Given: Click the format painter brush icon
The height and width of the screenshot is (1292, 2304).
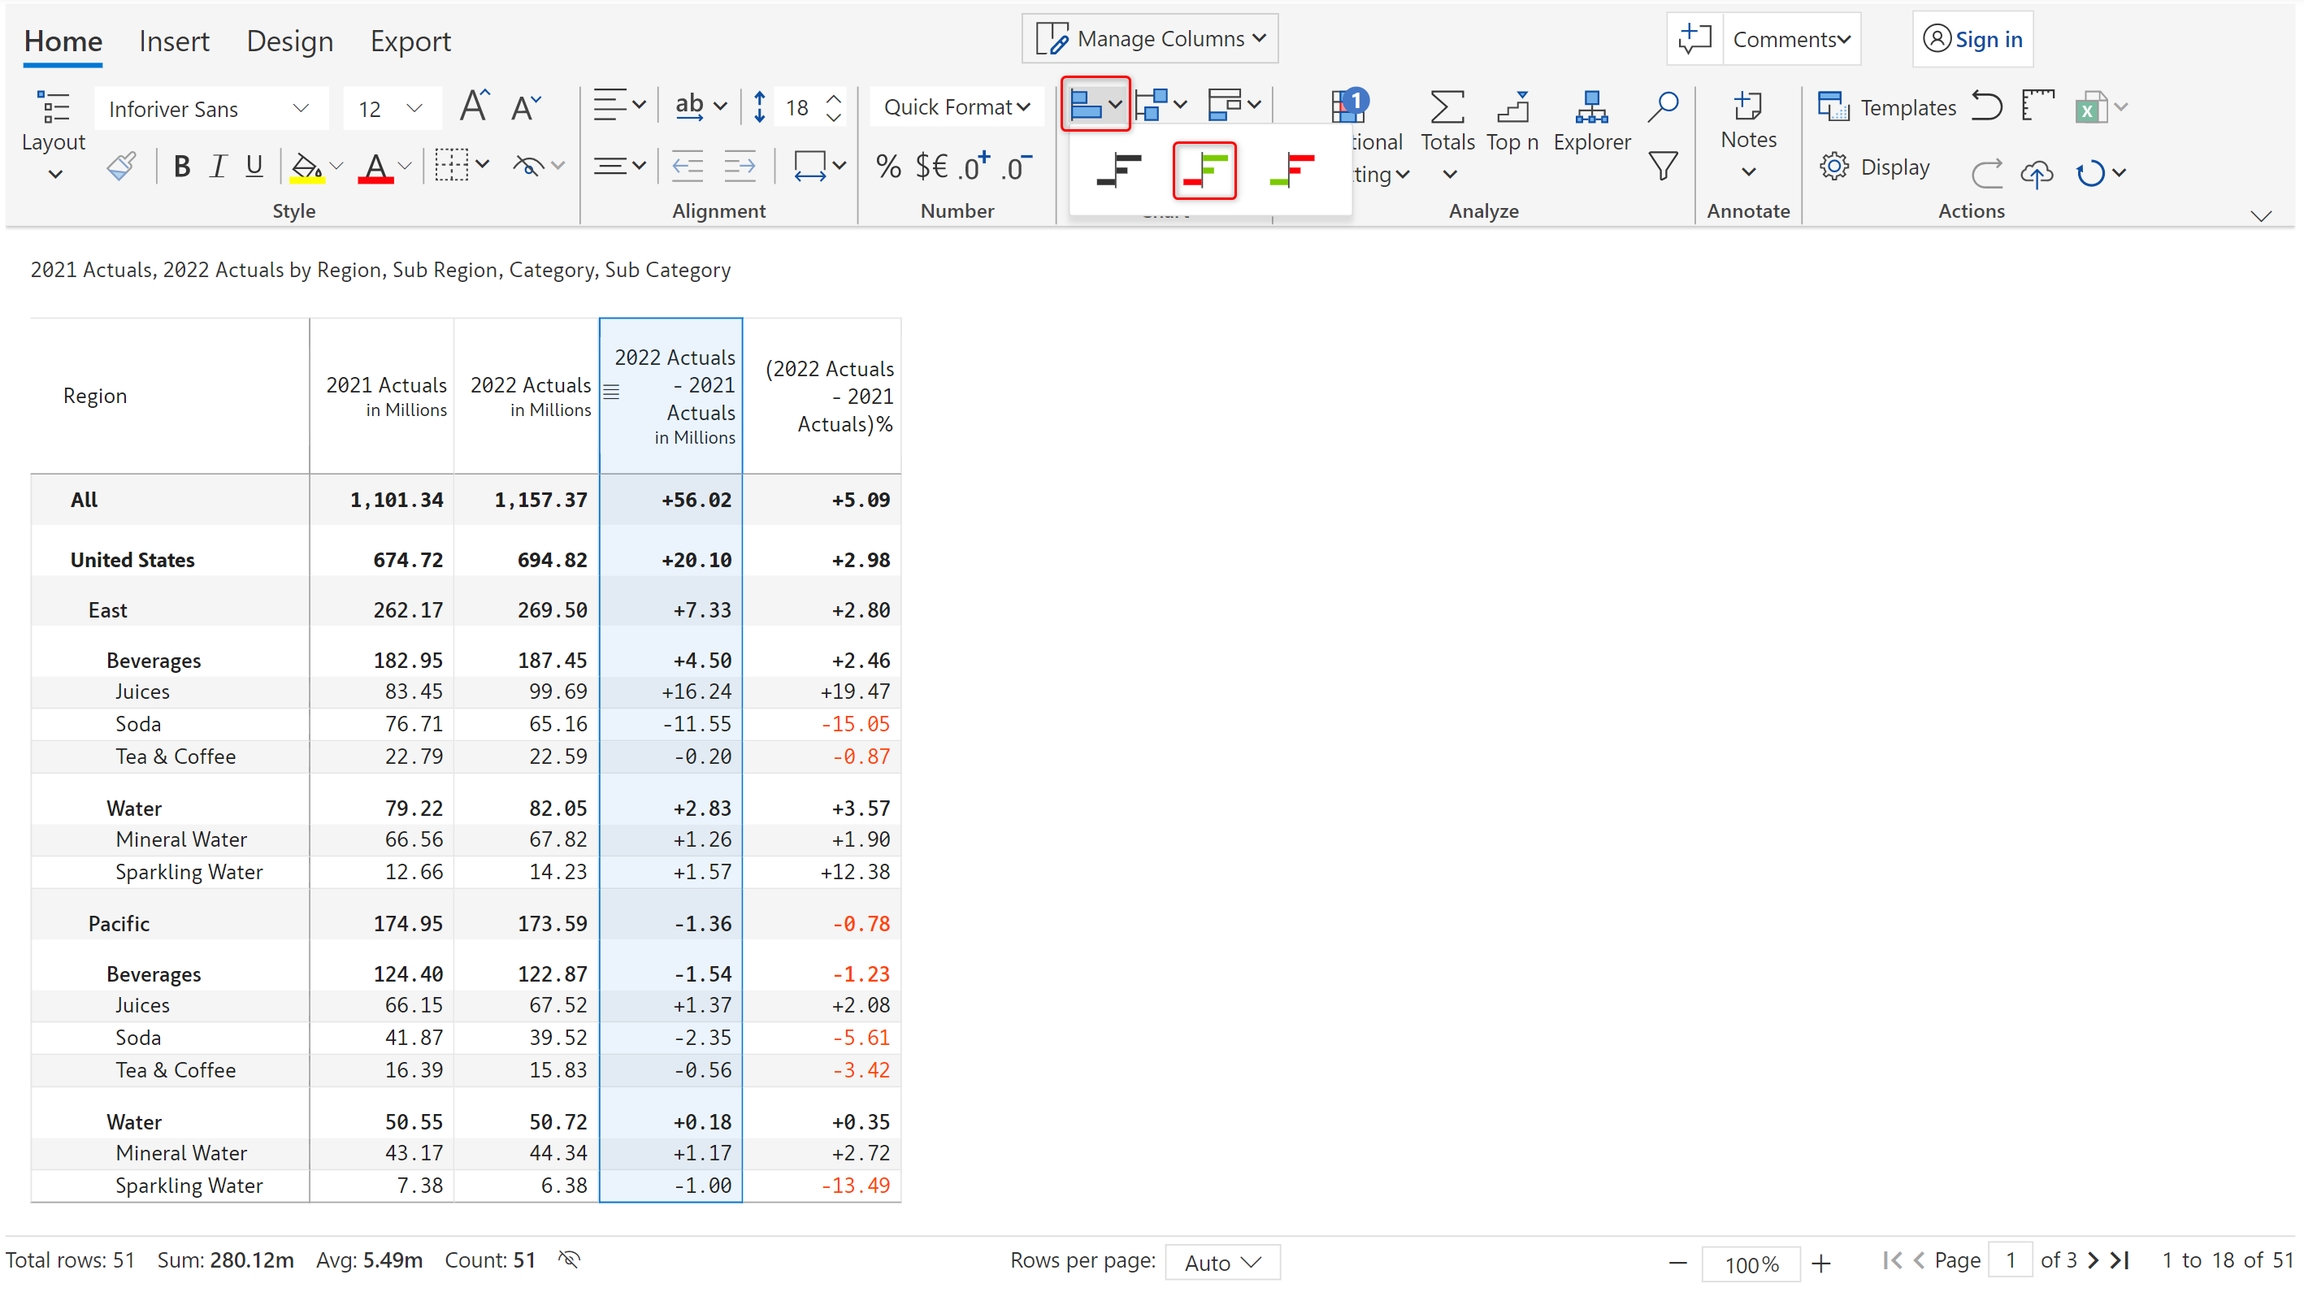Looking at the screenshot, I should pyautogui.click(x=121, y=166).
